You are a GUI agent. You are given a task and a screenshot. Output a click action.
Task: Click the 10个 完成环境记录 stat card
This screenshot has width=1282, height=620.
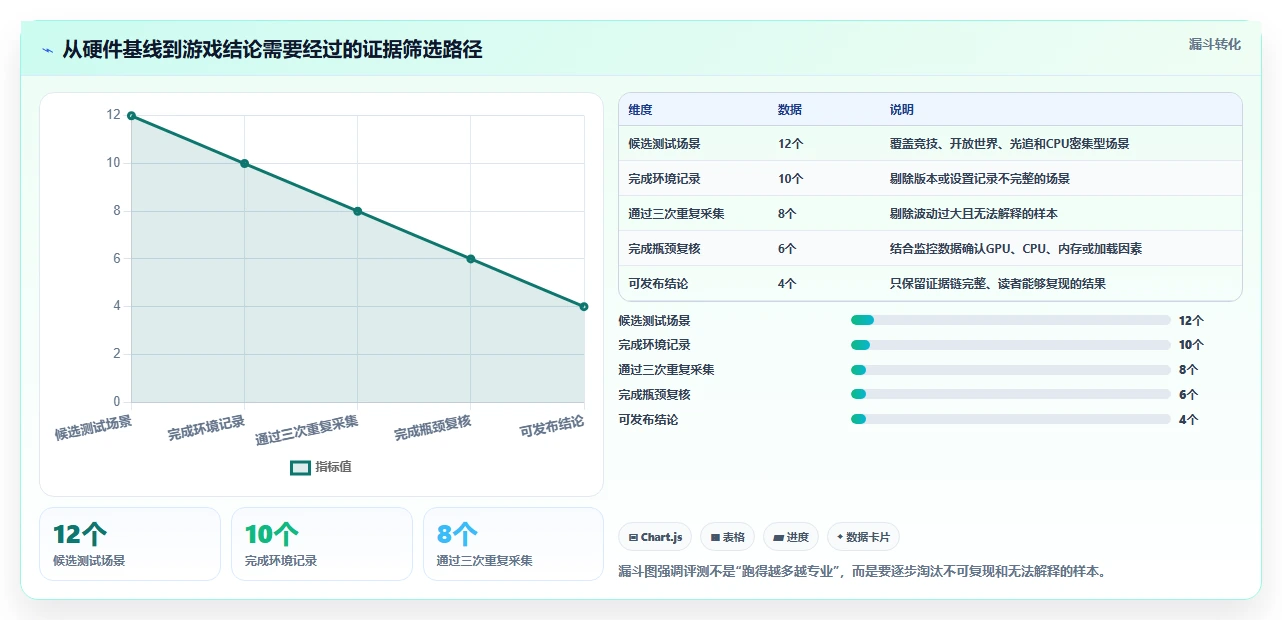322,544
